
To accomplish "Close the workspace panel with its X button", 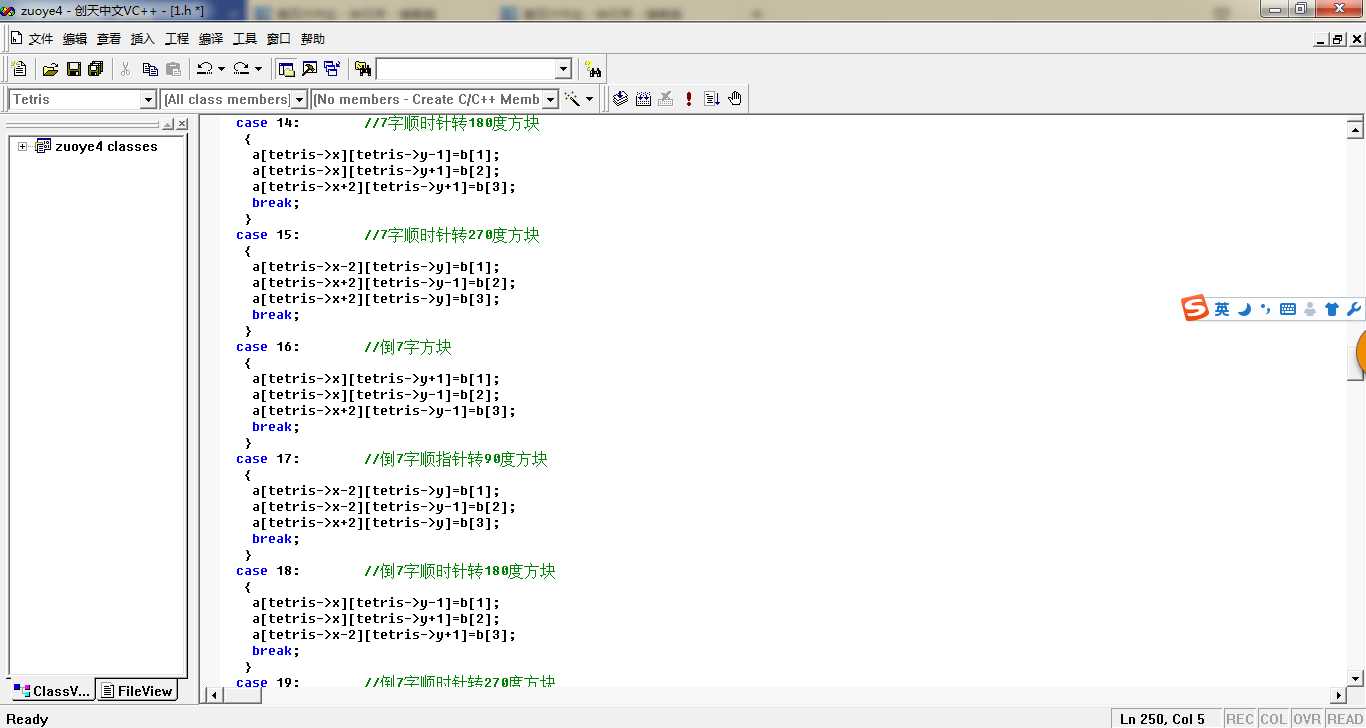I will click(x=182, y=124).
